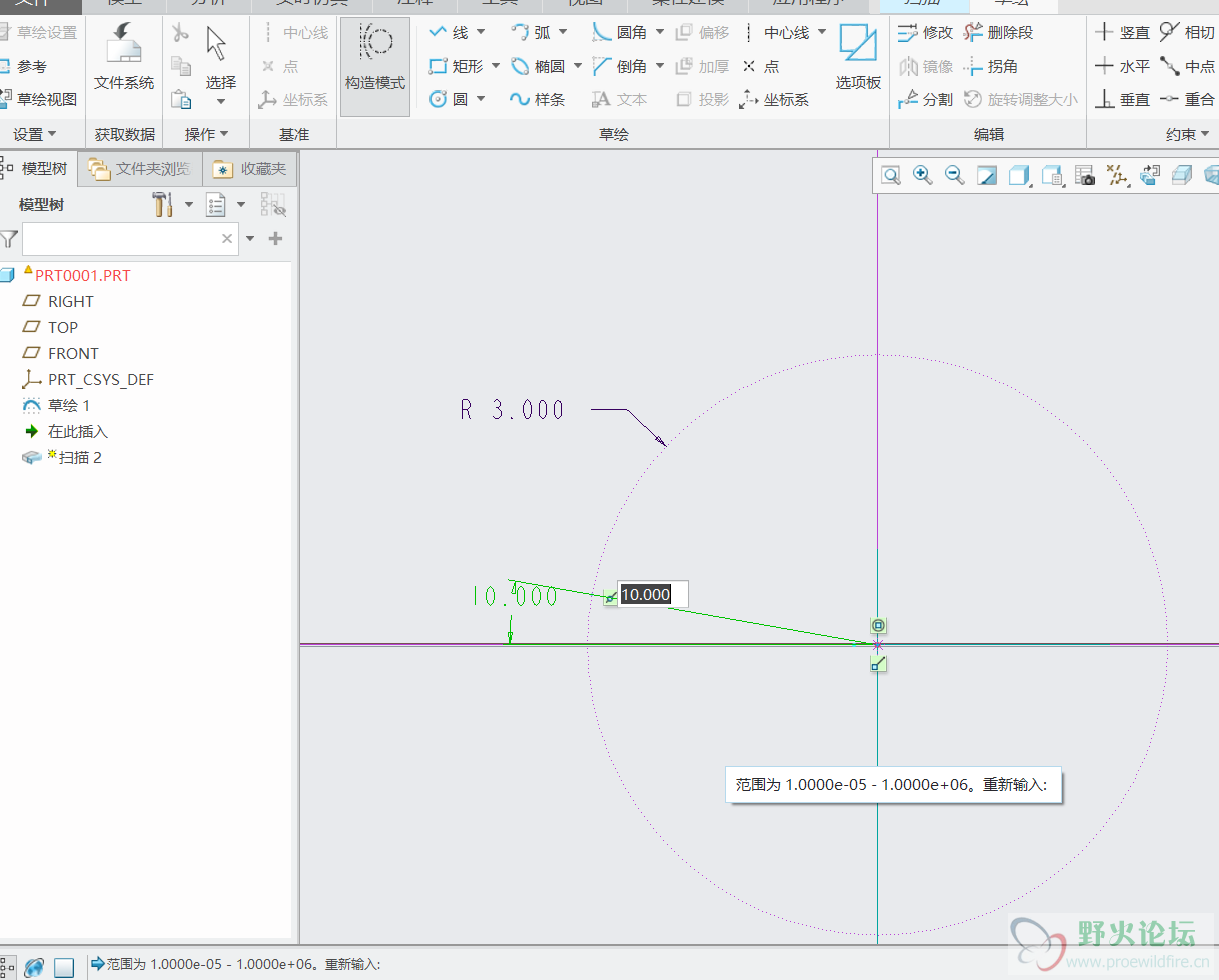Open the Saved Orientations cube icon
The image size is (1219, 980).
pyautogui.click(x=1052, y=176)
